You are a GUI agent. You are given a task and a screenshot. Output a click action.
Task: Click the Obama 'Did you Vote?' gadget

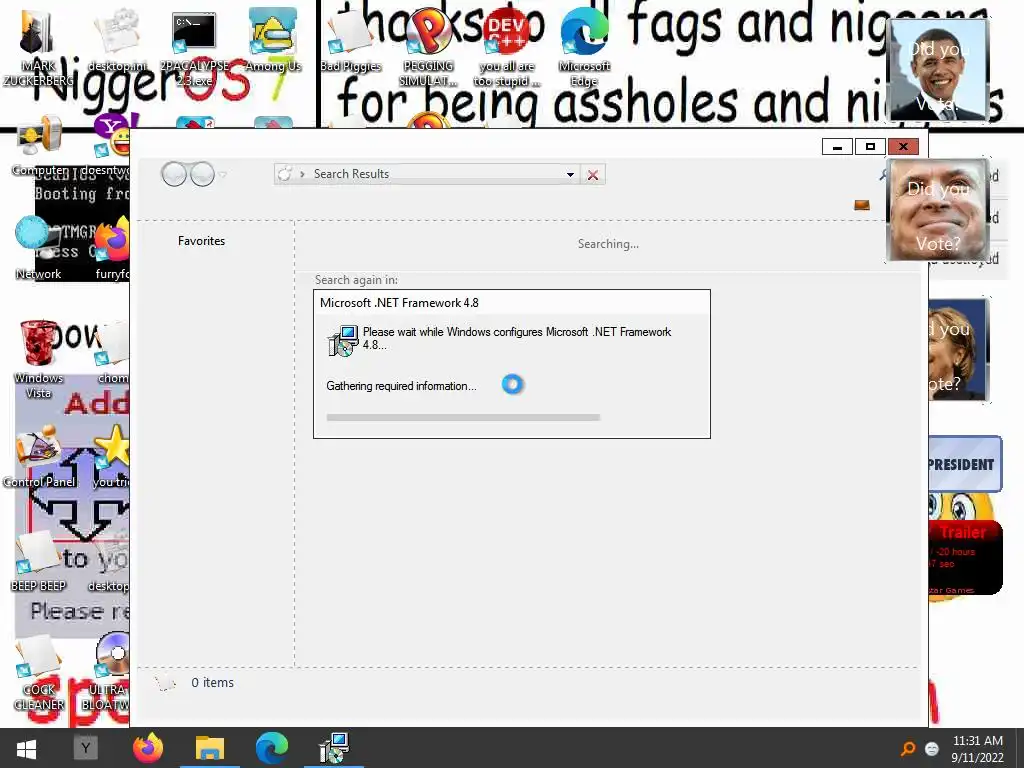(x=939, y=70)
